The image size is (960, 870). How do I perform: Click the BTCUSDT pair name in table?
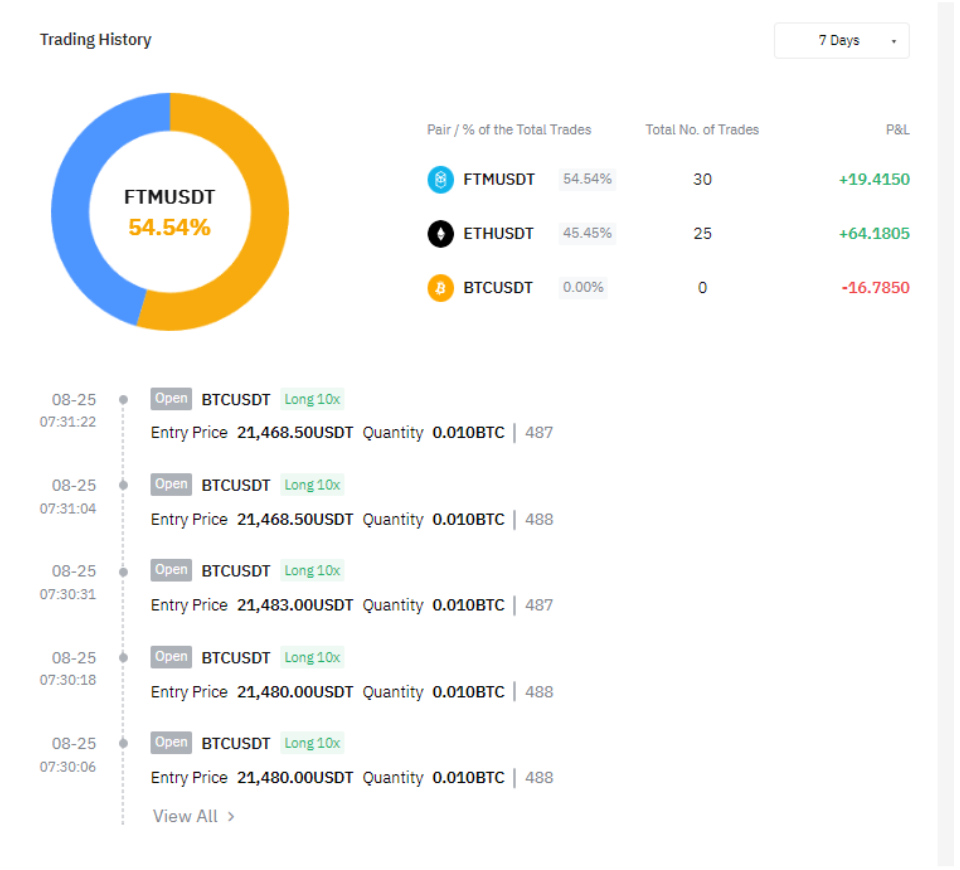(x=498, y=288)
